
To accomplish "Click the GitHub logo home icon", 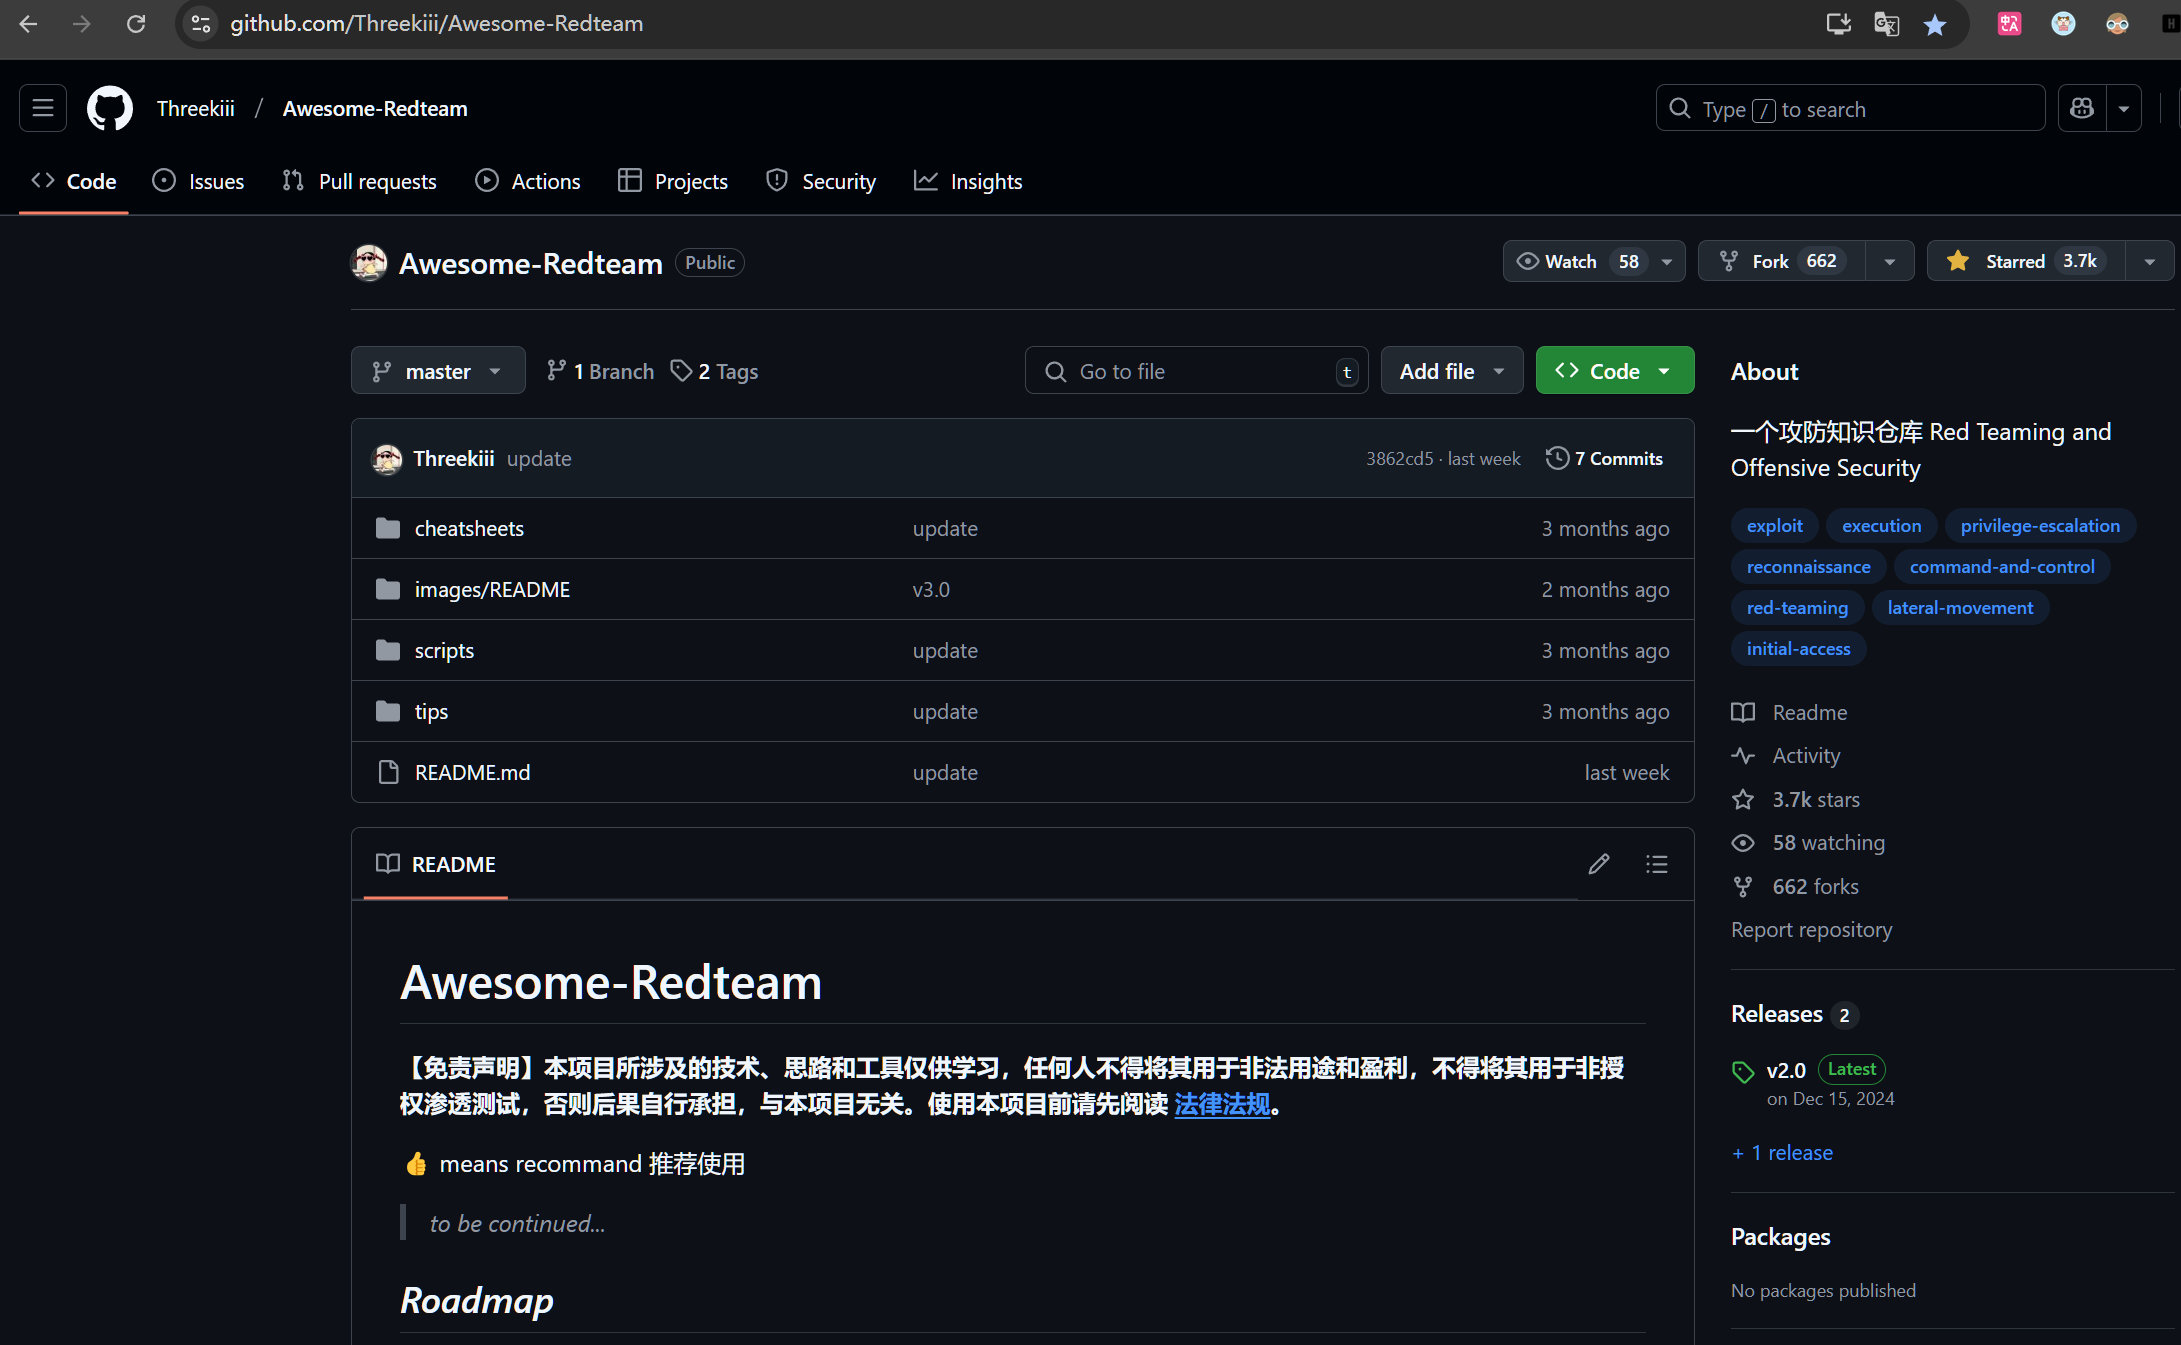I will tap(110, 108).
